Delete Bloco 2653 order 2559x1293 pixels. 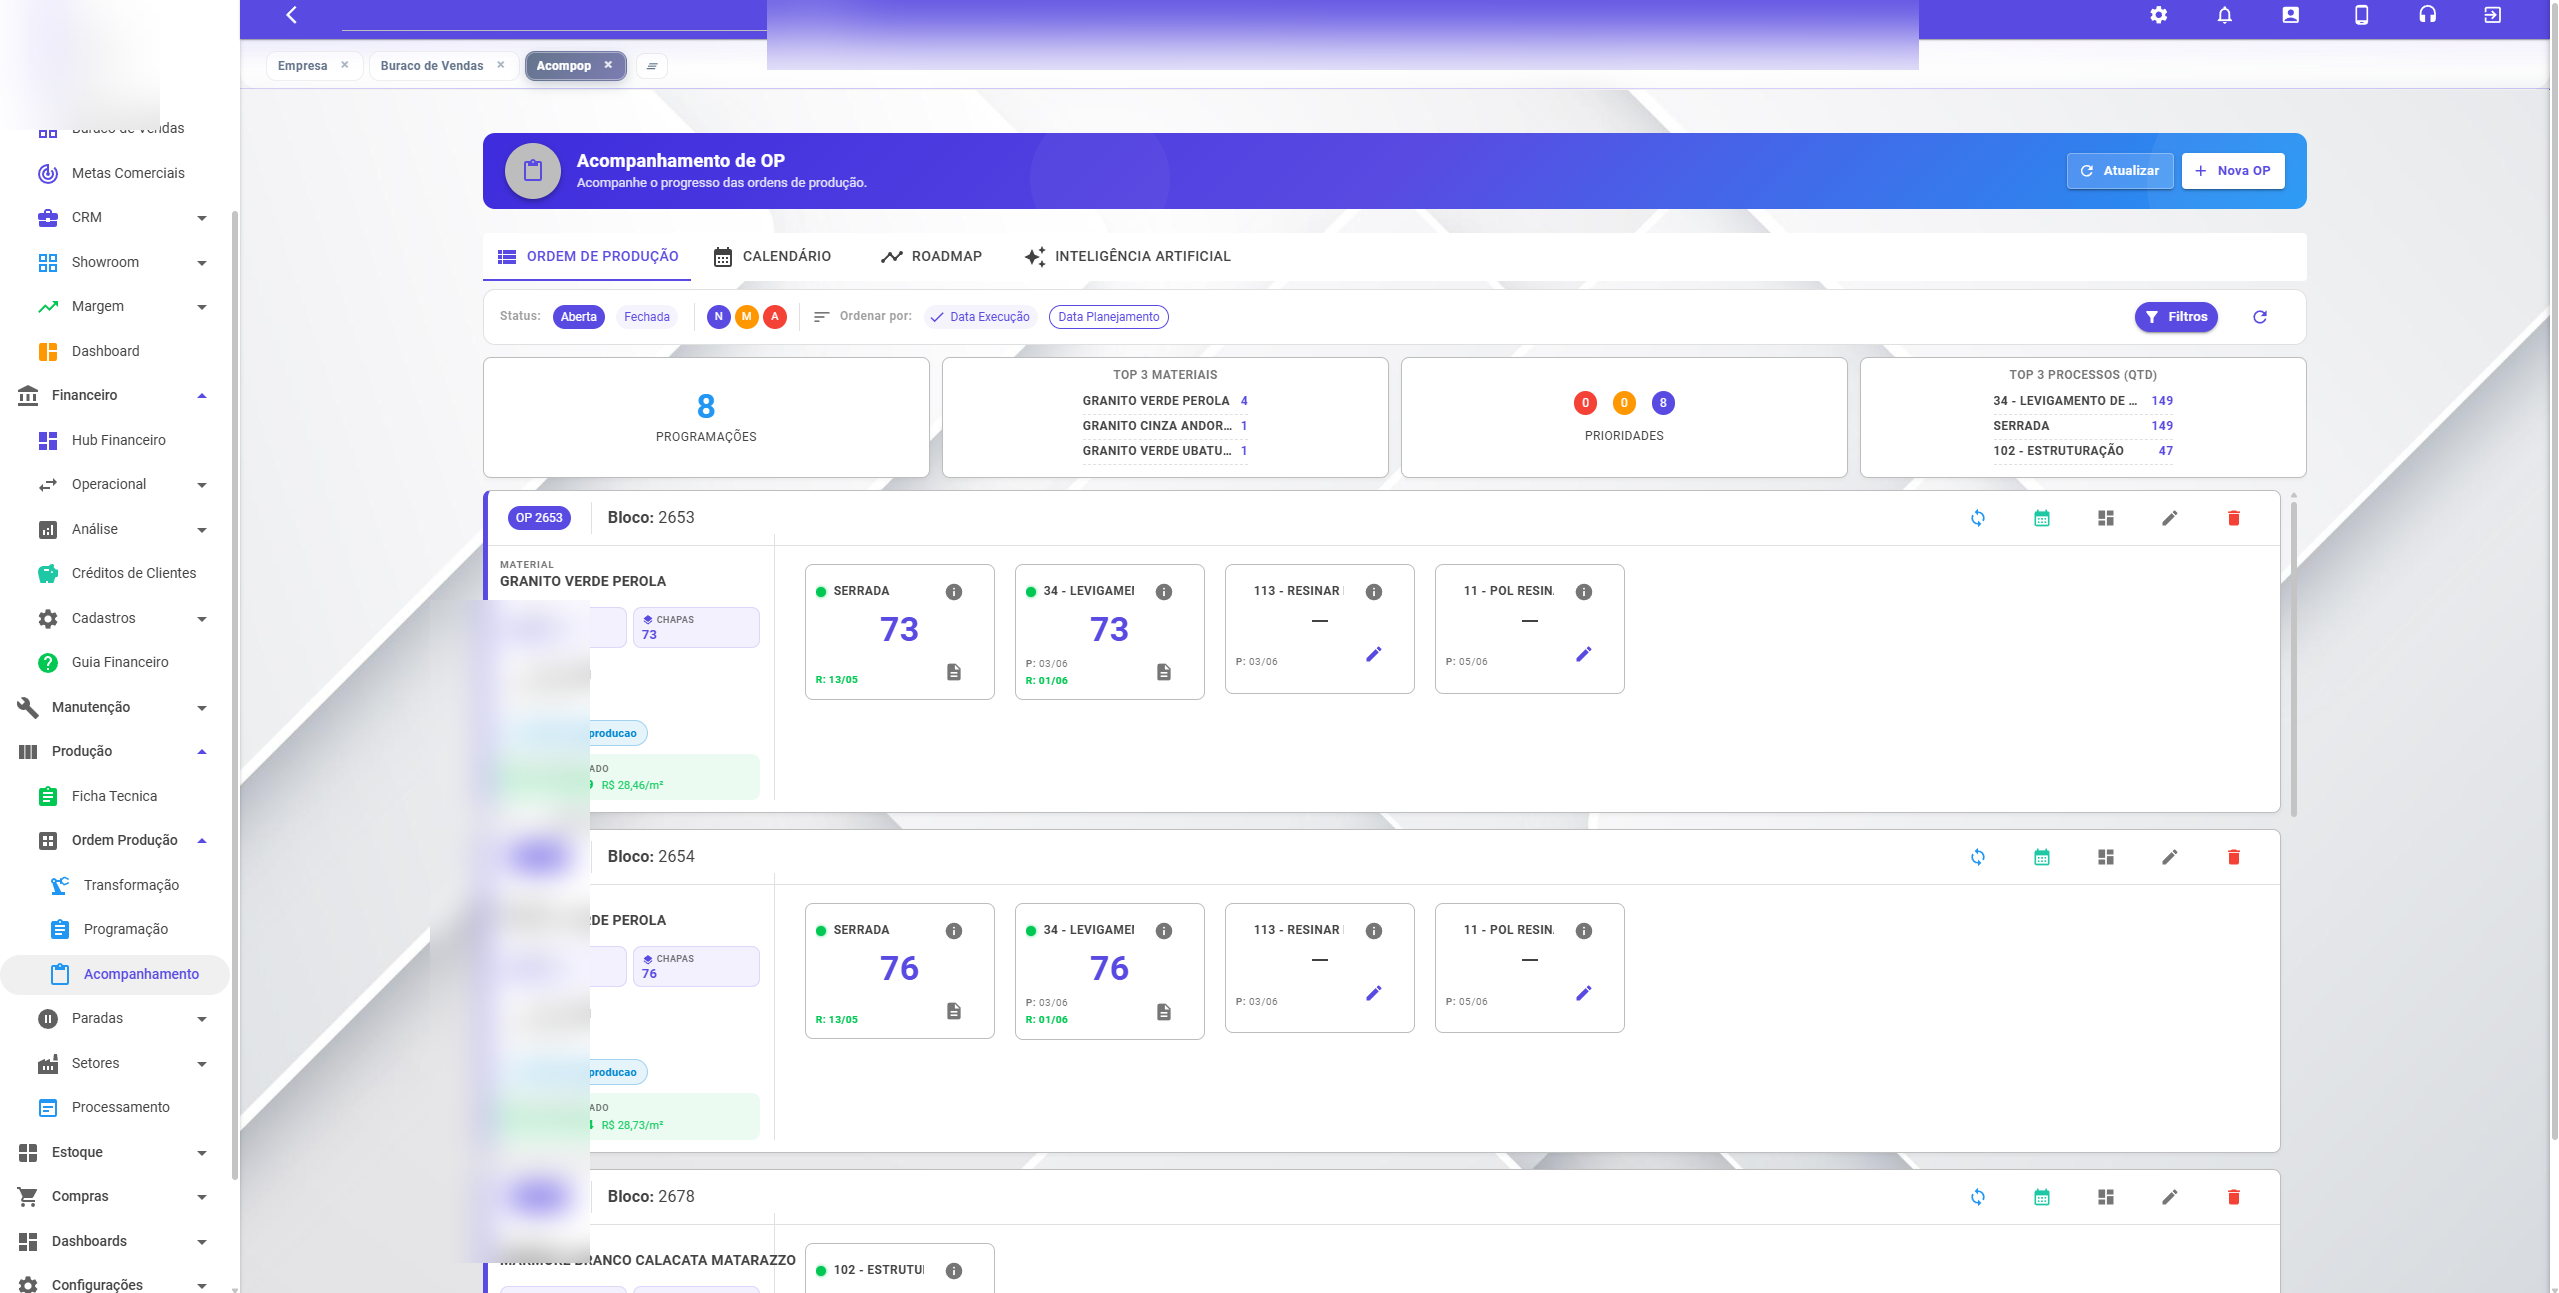point(2233,518)
